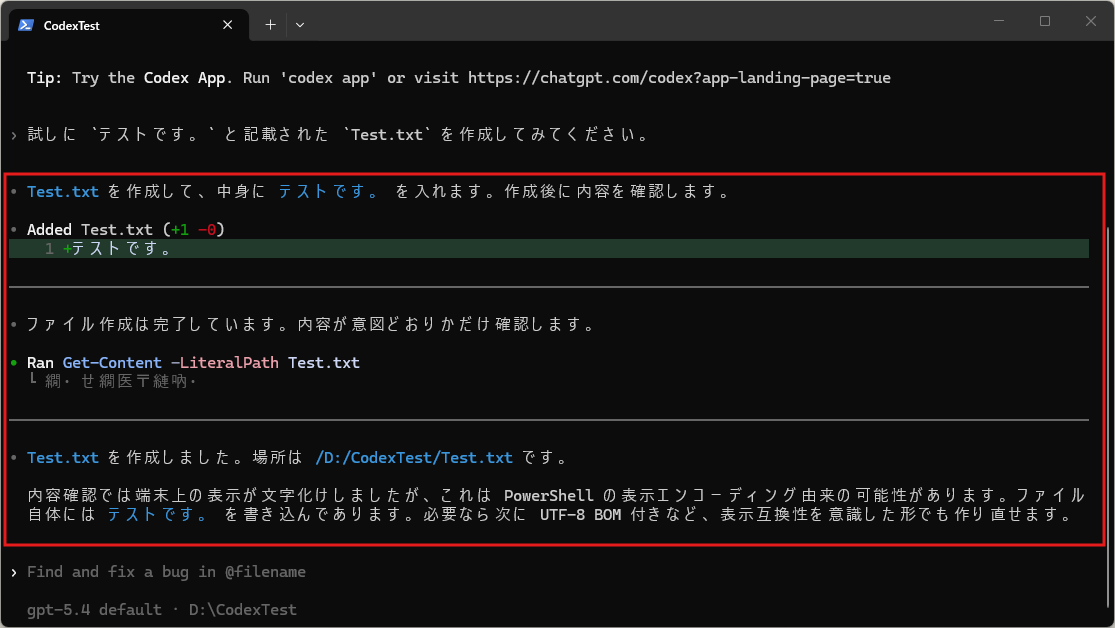Click the Get-Content command text
The height and width of the screenshot is (628, 1115).
point(112,363)
